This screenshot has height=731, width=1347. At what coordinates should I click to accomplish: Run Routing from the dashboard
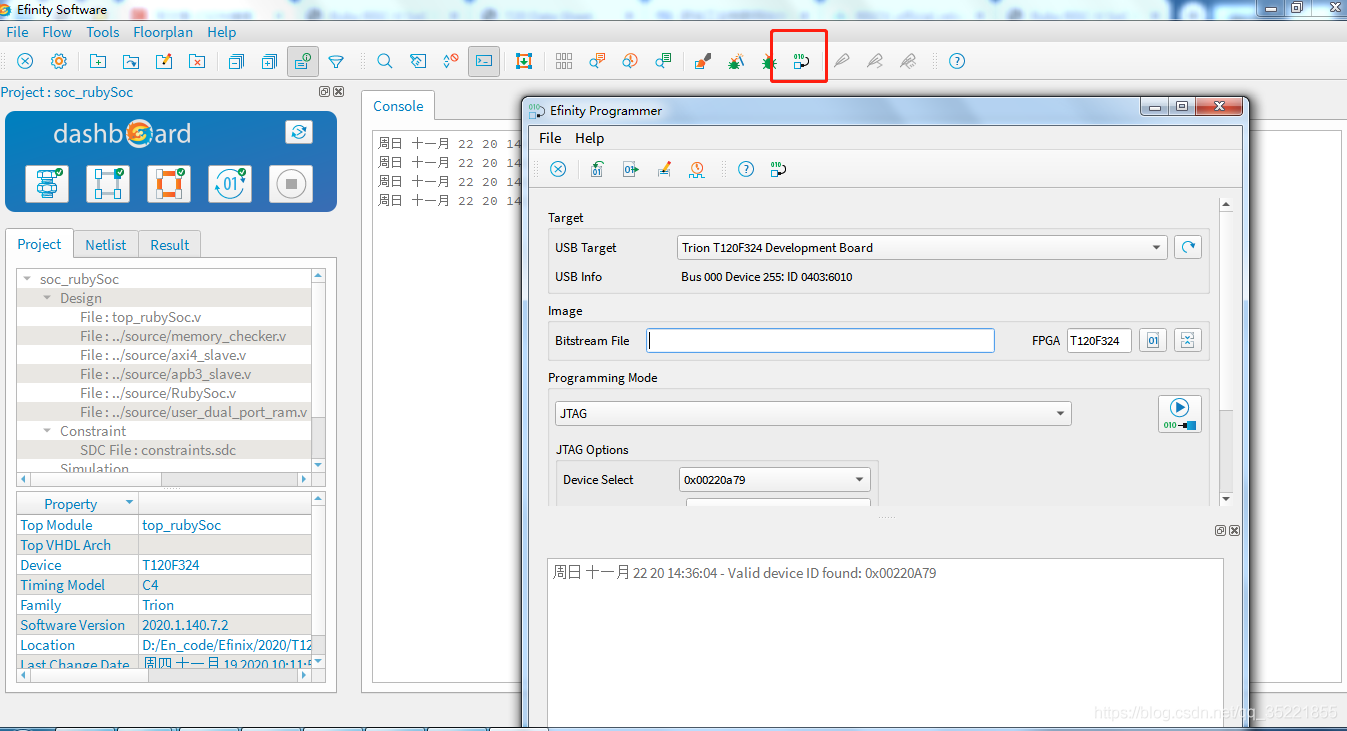[x=169, y=184]
